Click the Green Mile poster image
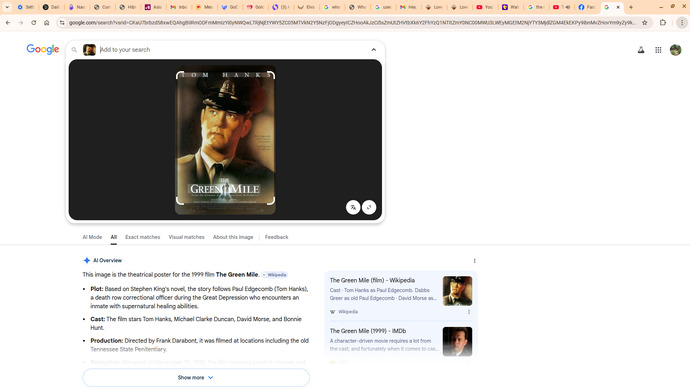This screenshot has height=388, width=690. click(225, 140)
